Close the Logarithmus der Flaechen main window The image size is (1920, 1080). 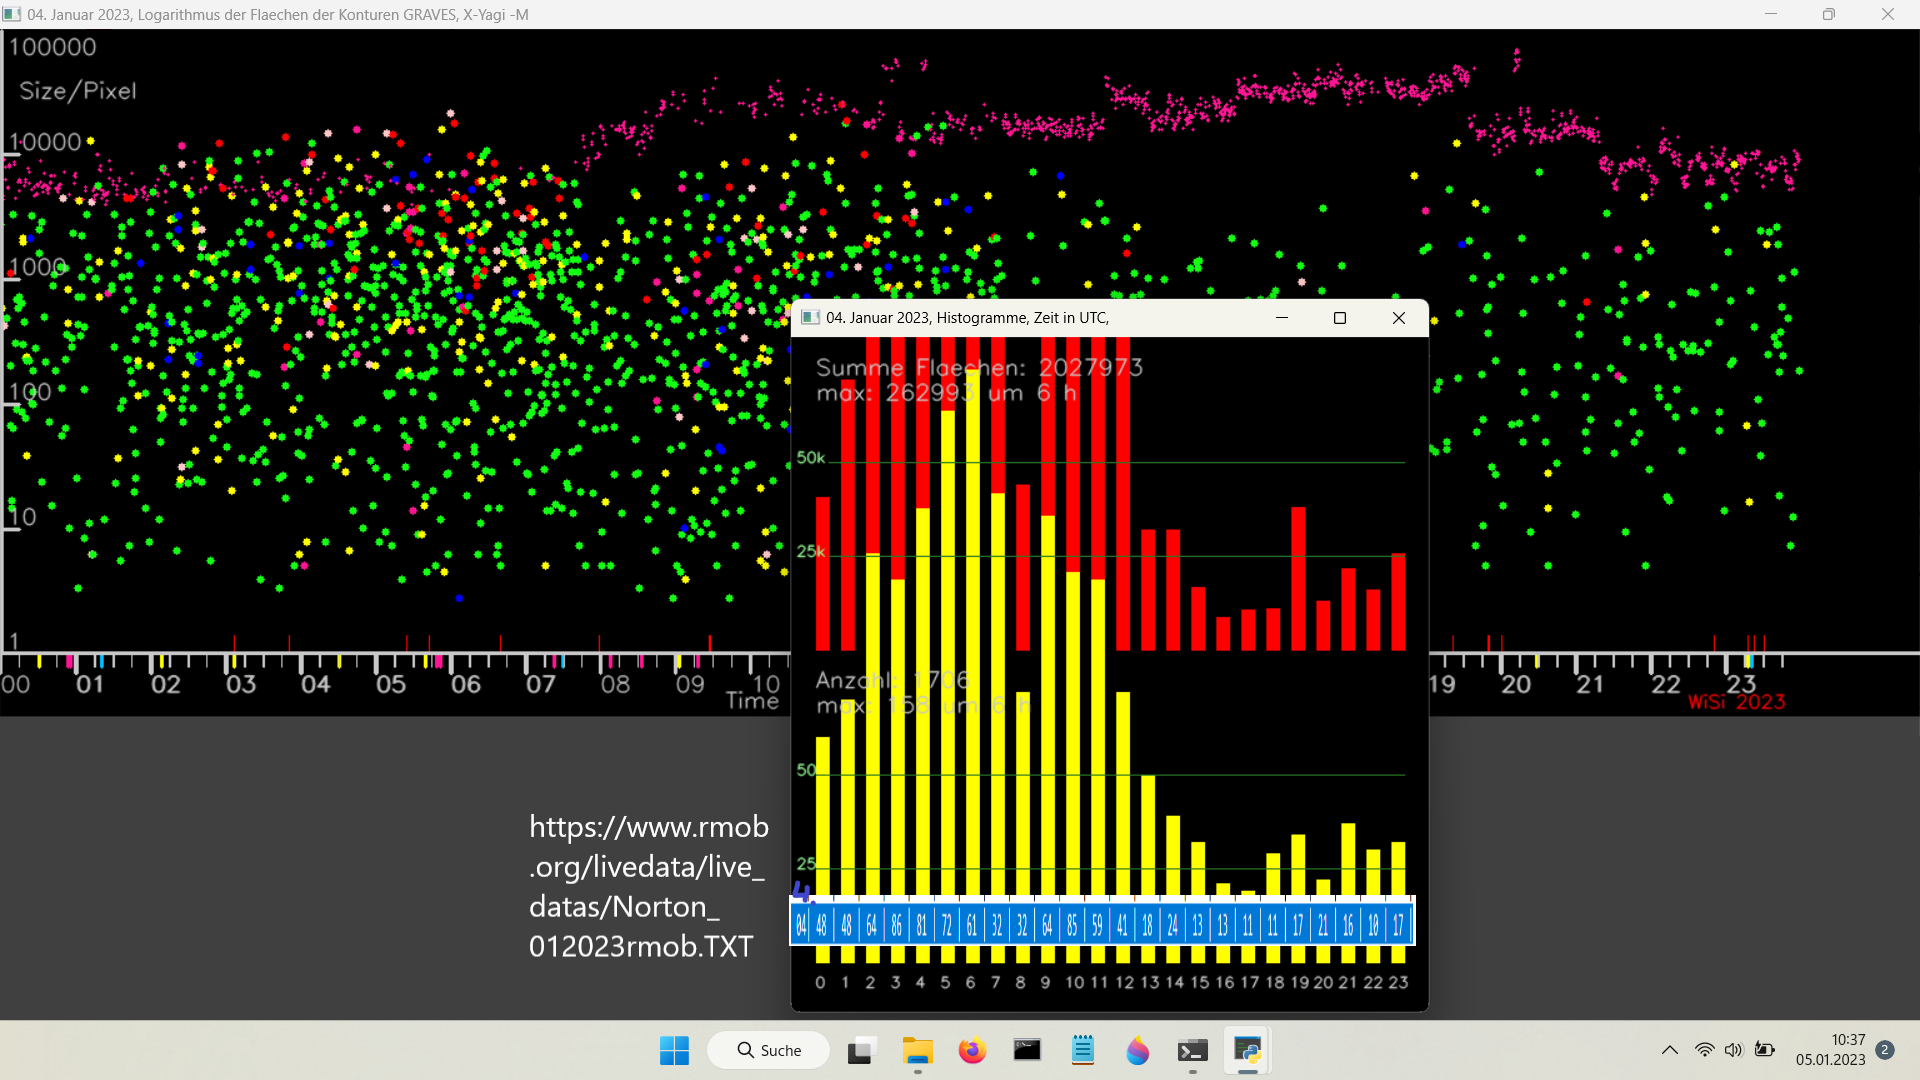1888,14
